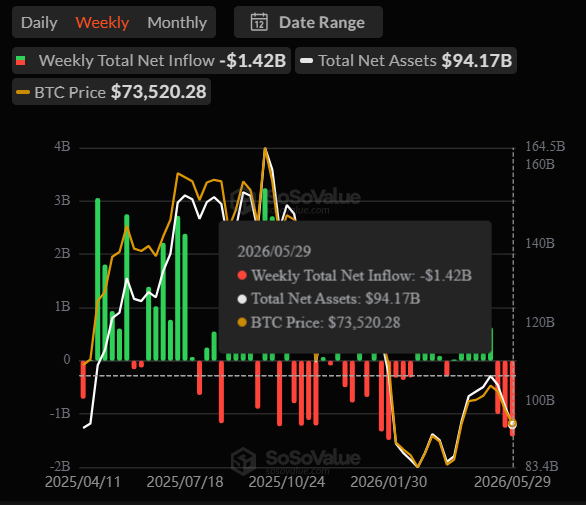The width and height of the screenshot is (586, 505).
Task: Open the Date Range picker
Action: [308, 22]
